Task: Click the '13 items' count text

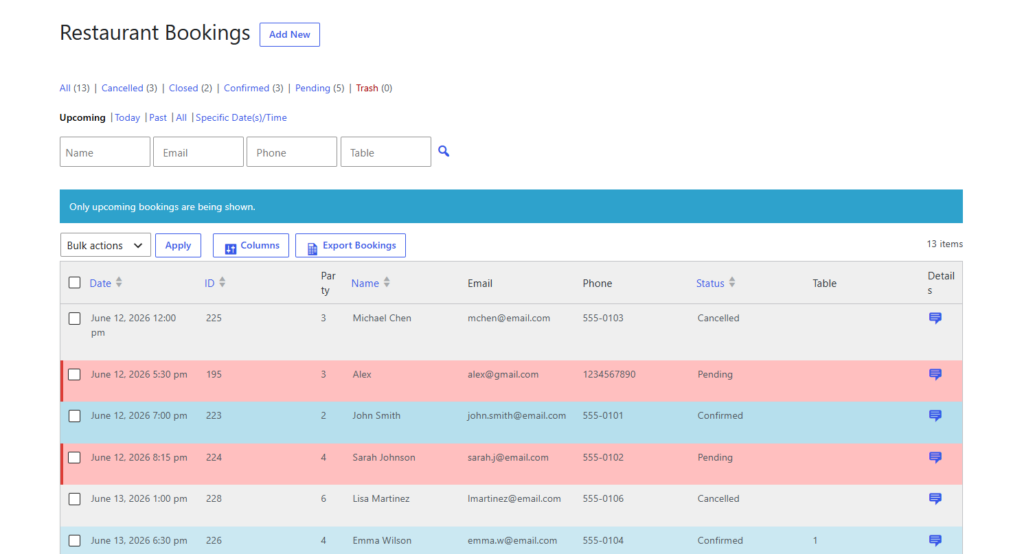Action: pyautogui.click(x=944, y=244)
